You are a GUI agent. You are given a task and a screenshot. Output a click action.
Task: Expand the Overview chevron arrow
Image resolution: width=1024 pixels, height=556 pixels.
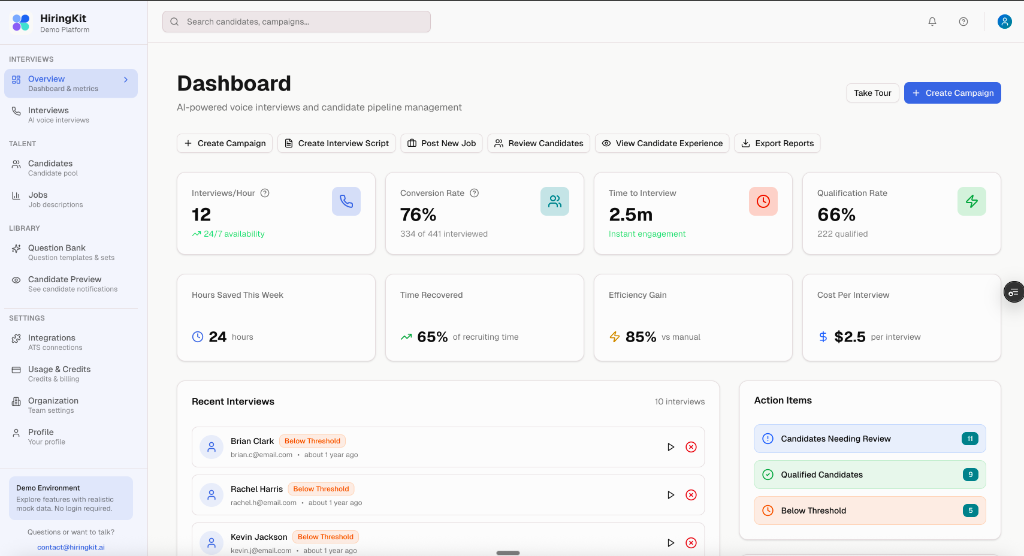(x=125, y=79)
